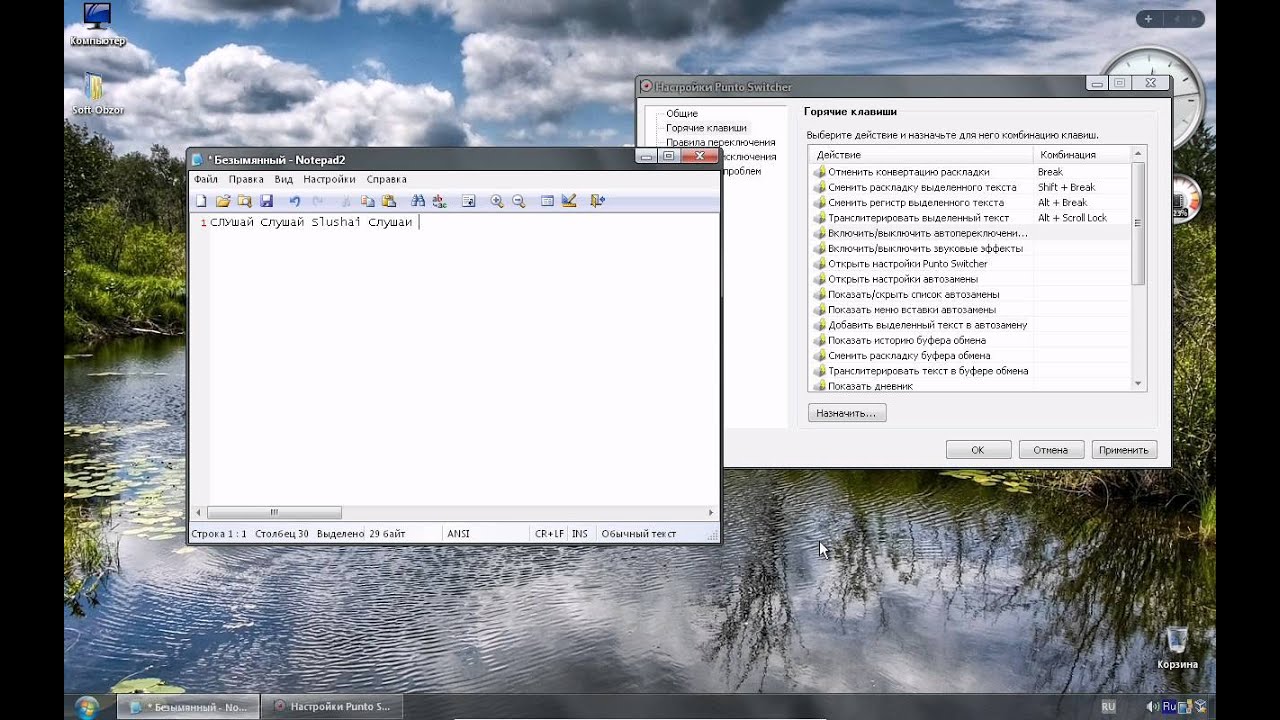Open the Replace tool in Notepad2 toolbar
This screenshot has height=720, width=1280.
(x=439, y=201)
